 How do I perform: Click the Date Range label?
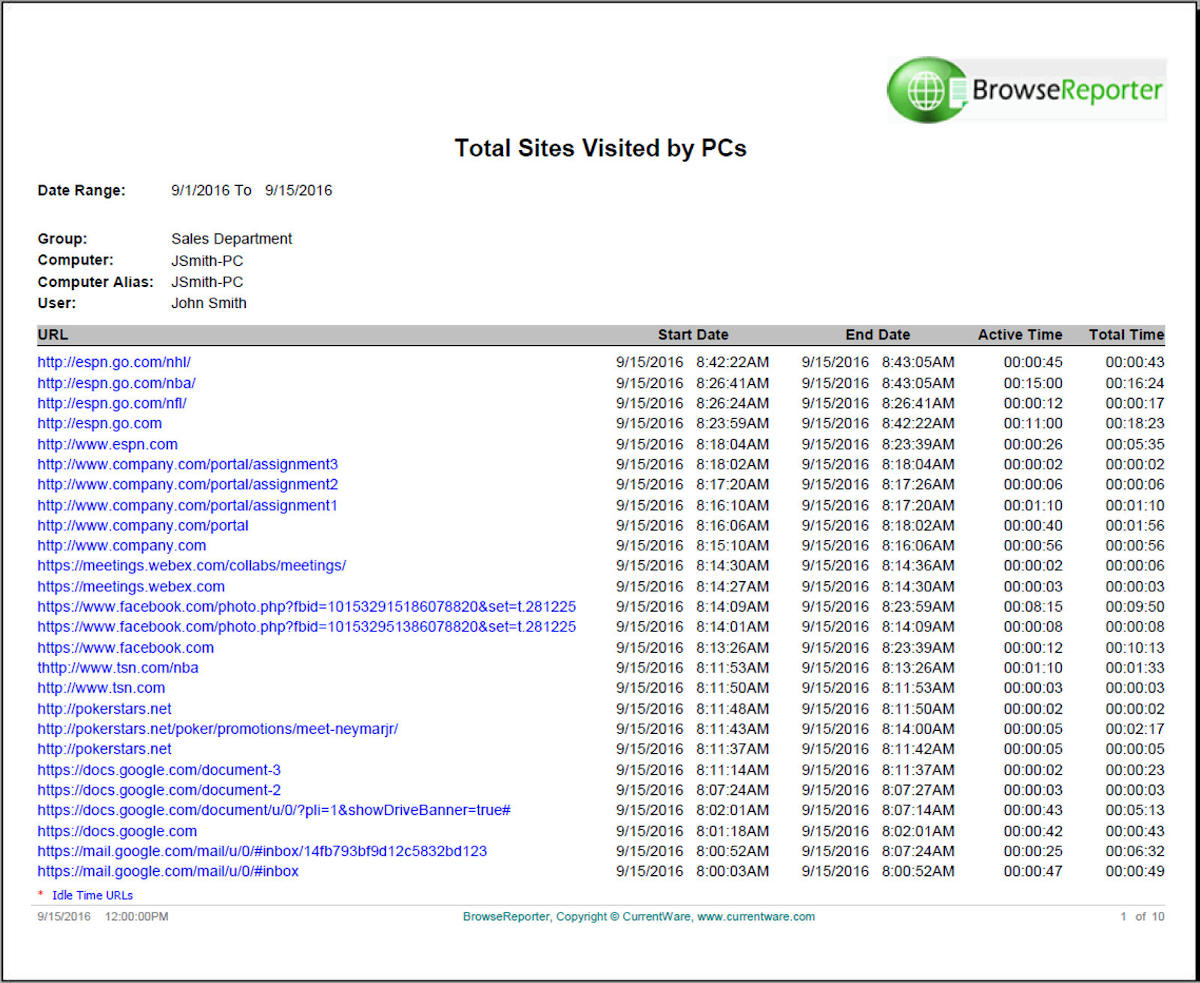point(82,190)
